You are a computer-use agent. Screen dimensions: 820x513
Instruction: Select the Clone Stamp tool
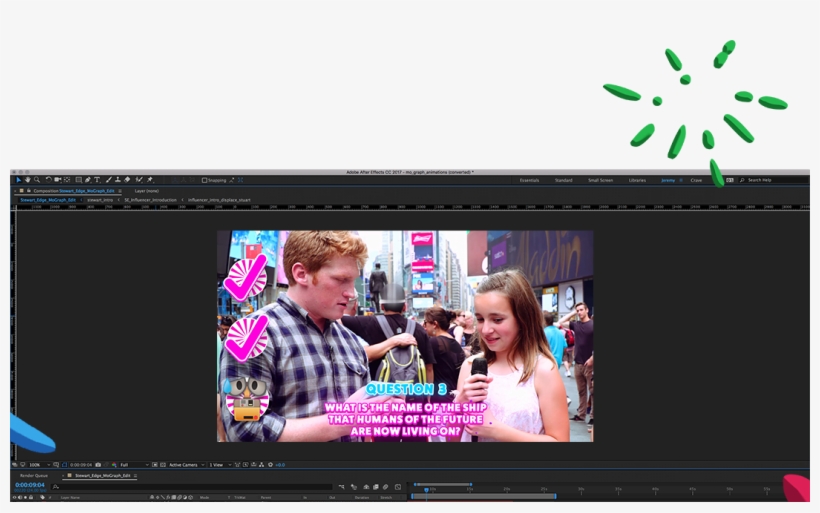pyautogui.click(x=118, y=180)
